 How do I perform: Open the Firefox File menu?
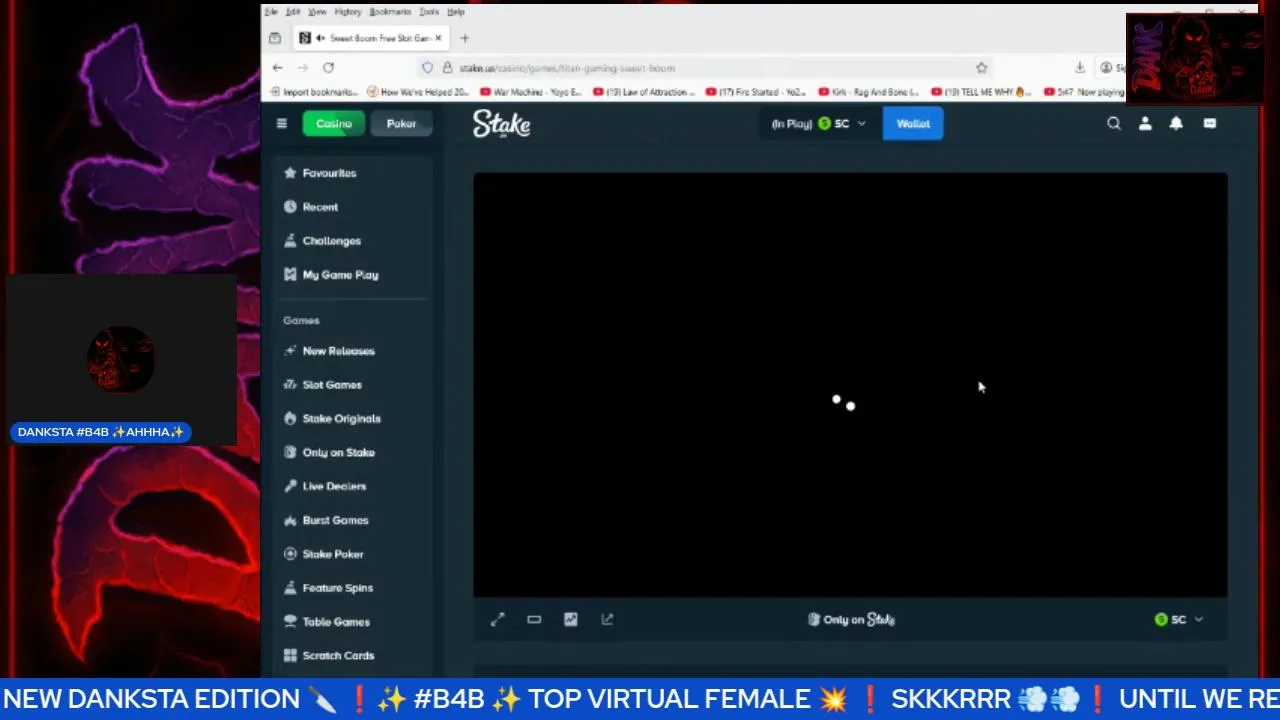271,12
